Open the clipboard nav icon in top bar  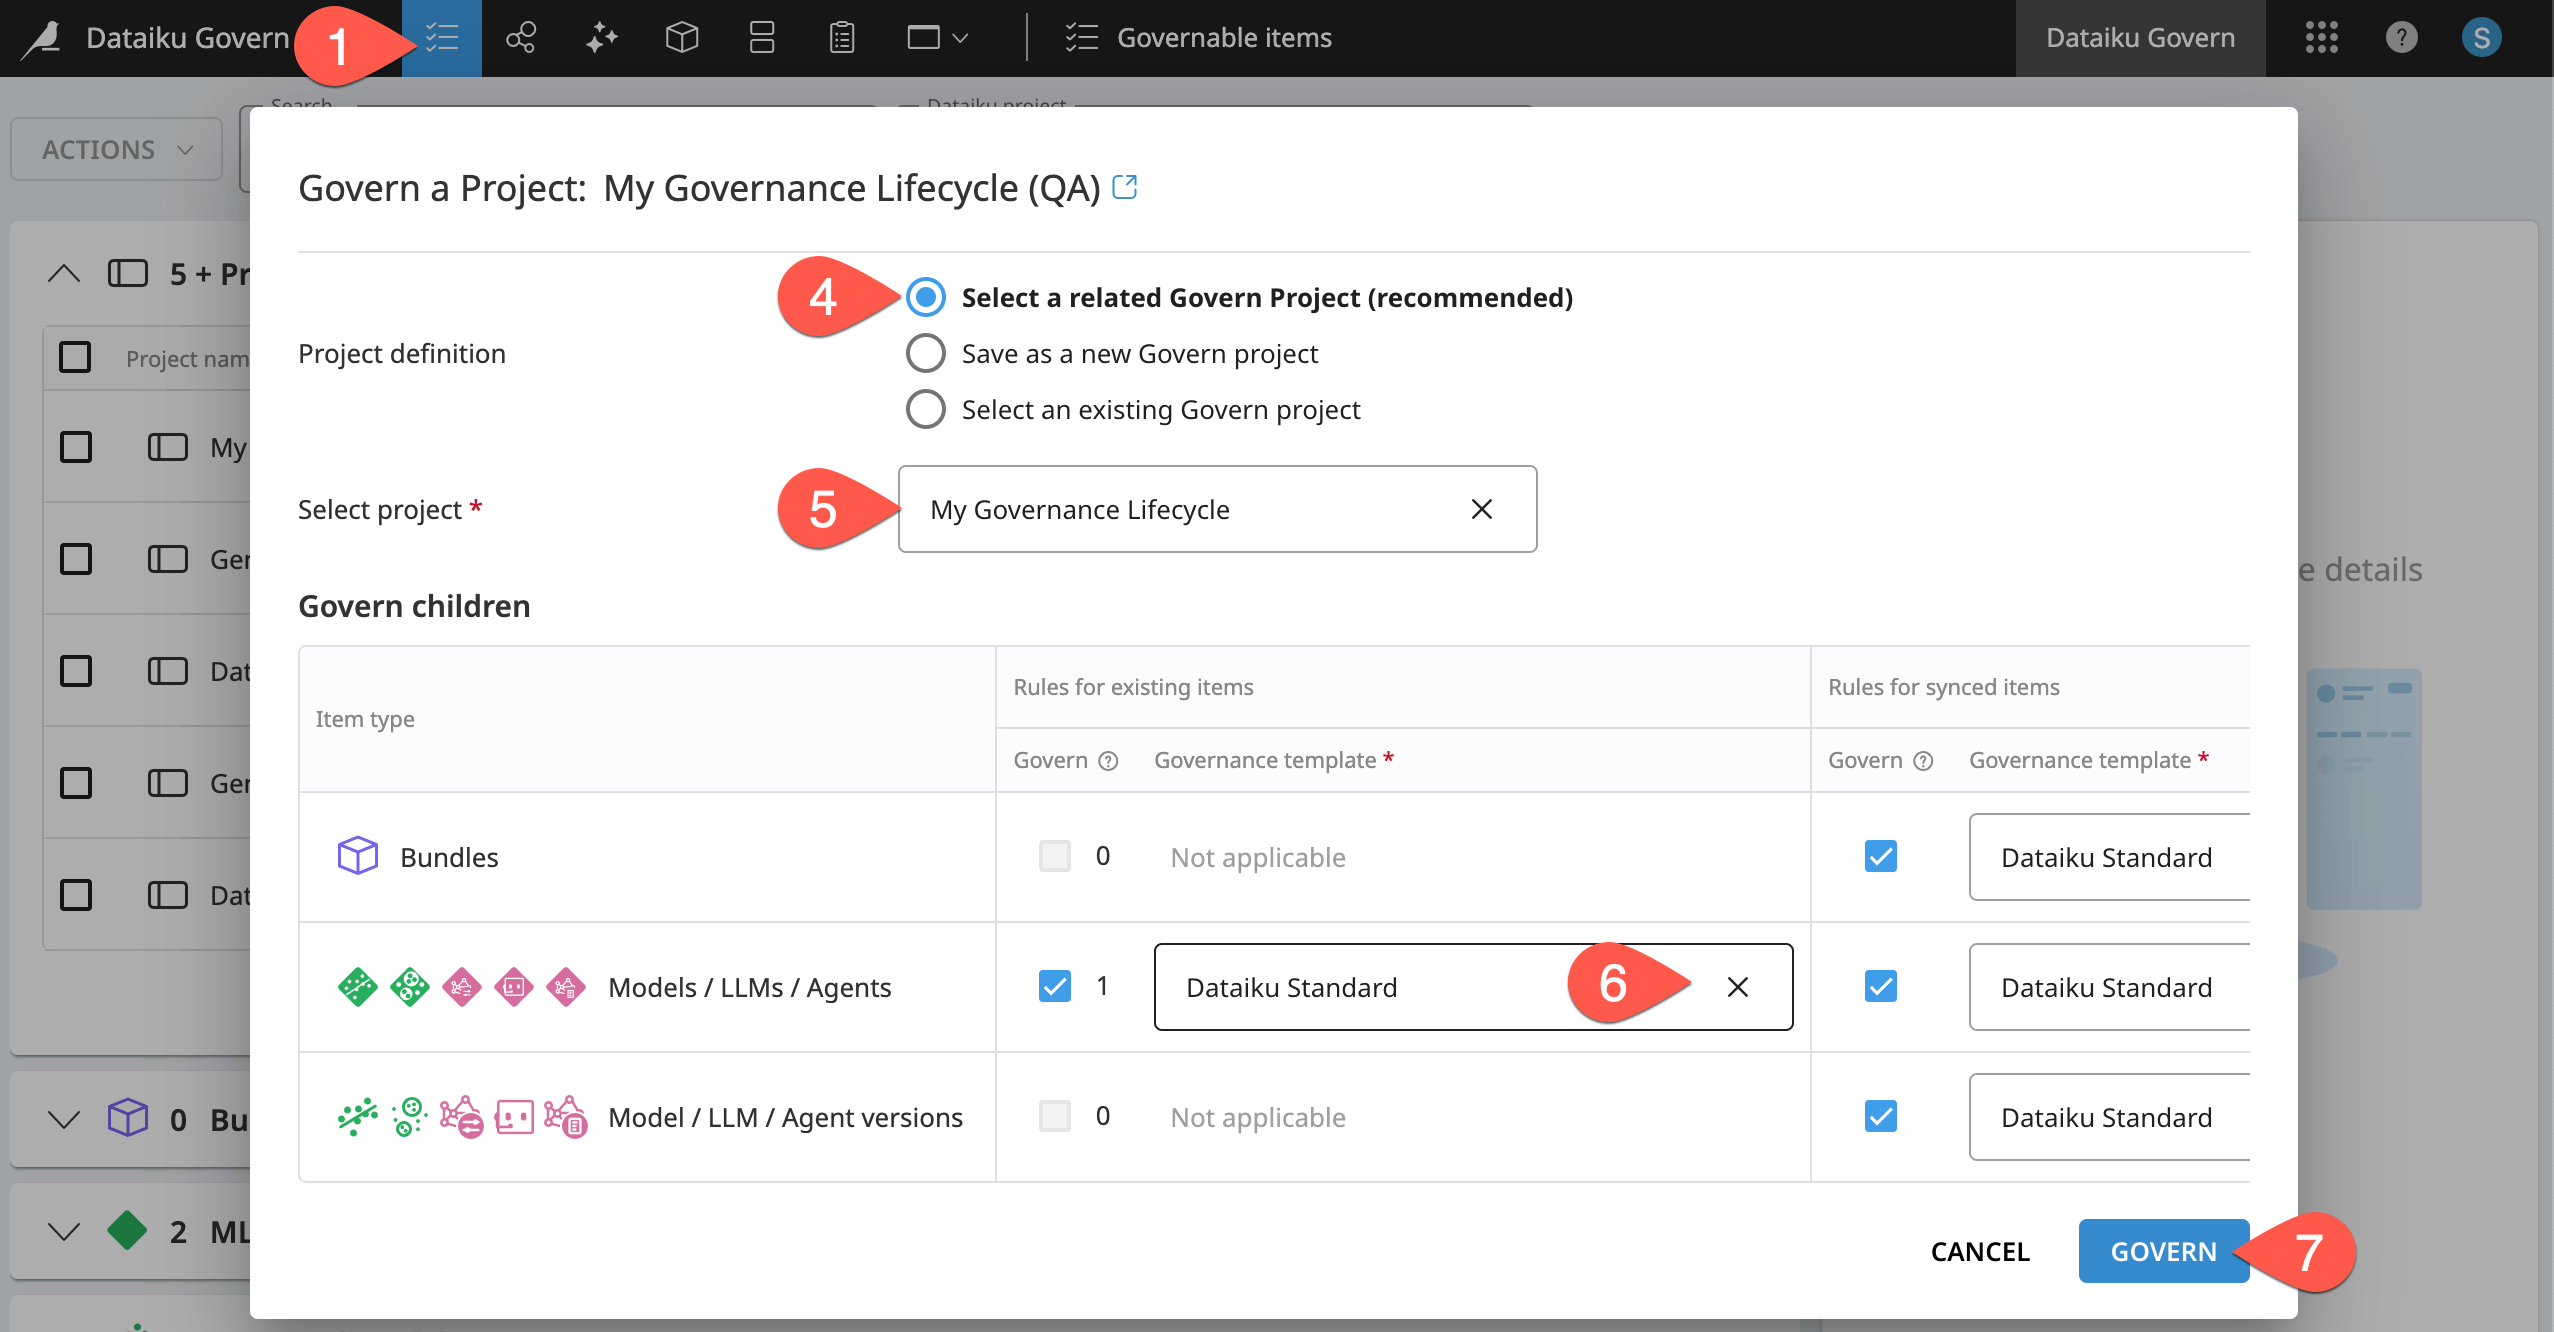842,38
